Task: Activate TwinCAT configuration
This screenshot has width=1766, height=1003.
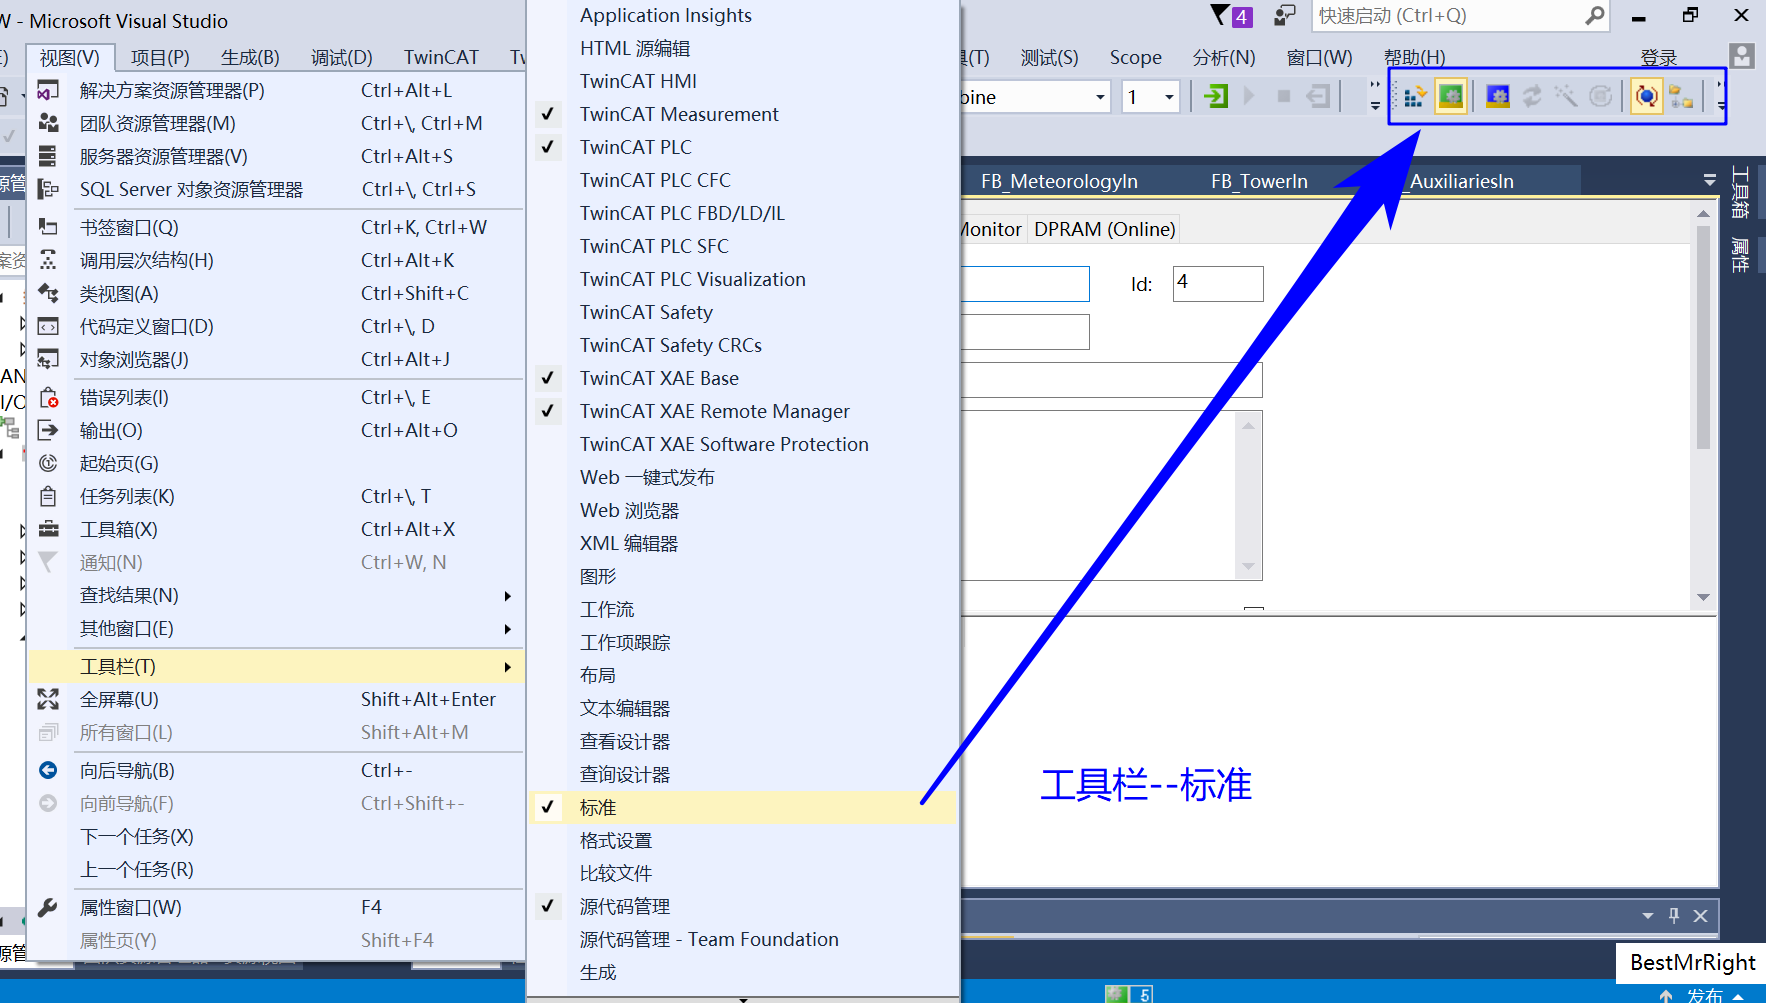Action: click(1414, 96)
